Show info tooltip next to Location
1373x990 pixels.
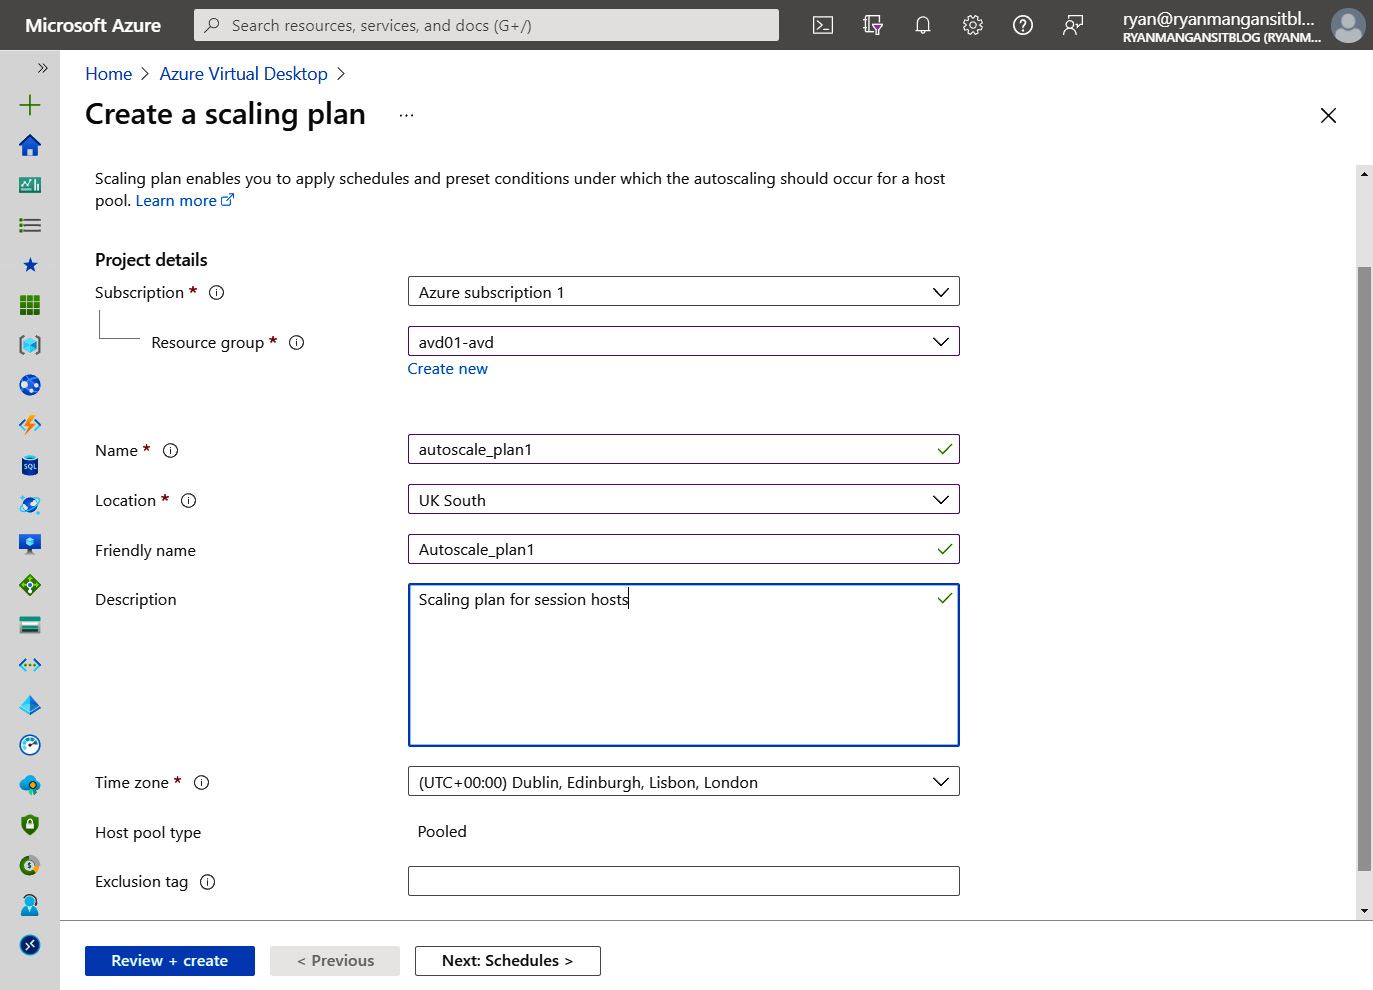tap(188, 501)
